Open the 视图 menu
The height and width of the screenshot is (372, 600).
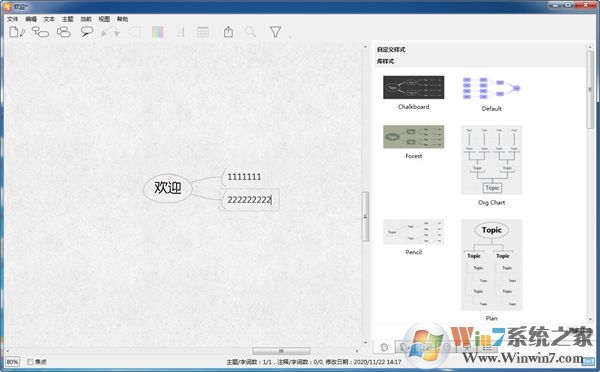coord(104,19)
